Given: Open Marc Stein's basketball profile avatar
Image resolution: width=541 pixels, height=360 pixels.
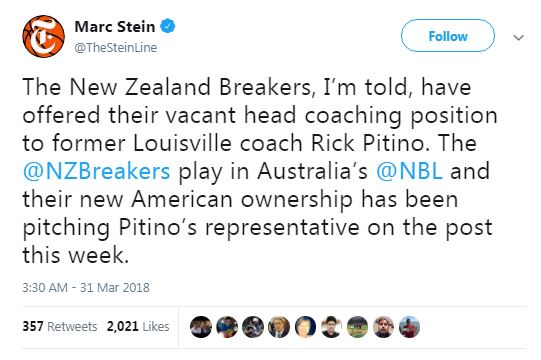Looking at the screenshot, I should 43,36.
